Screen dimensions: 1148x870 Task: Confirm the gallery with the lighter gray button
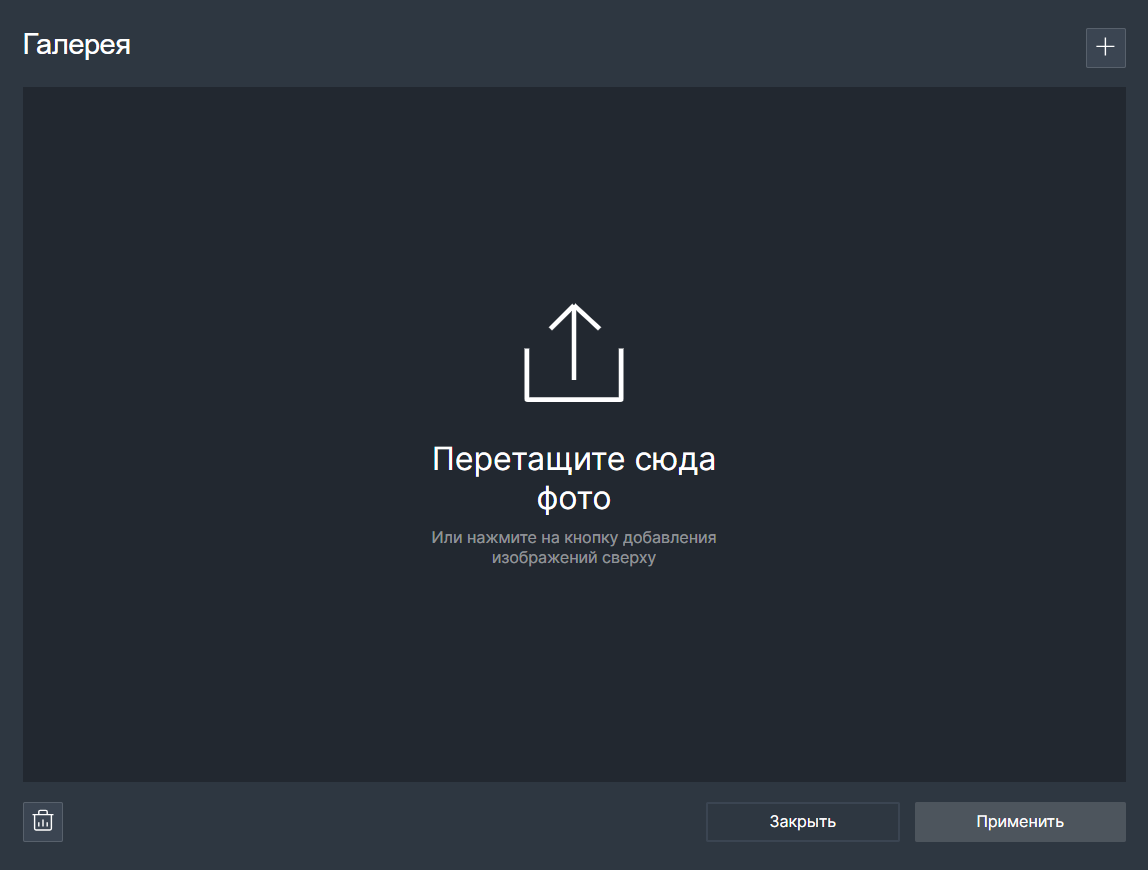coord(1020,822)
